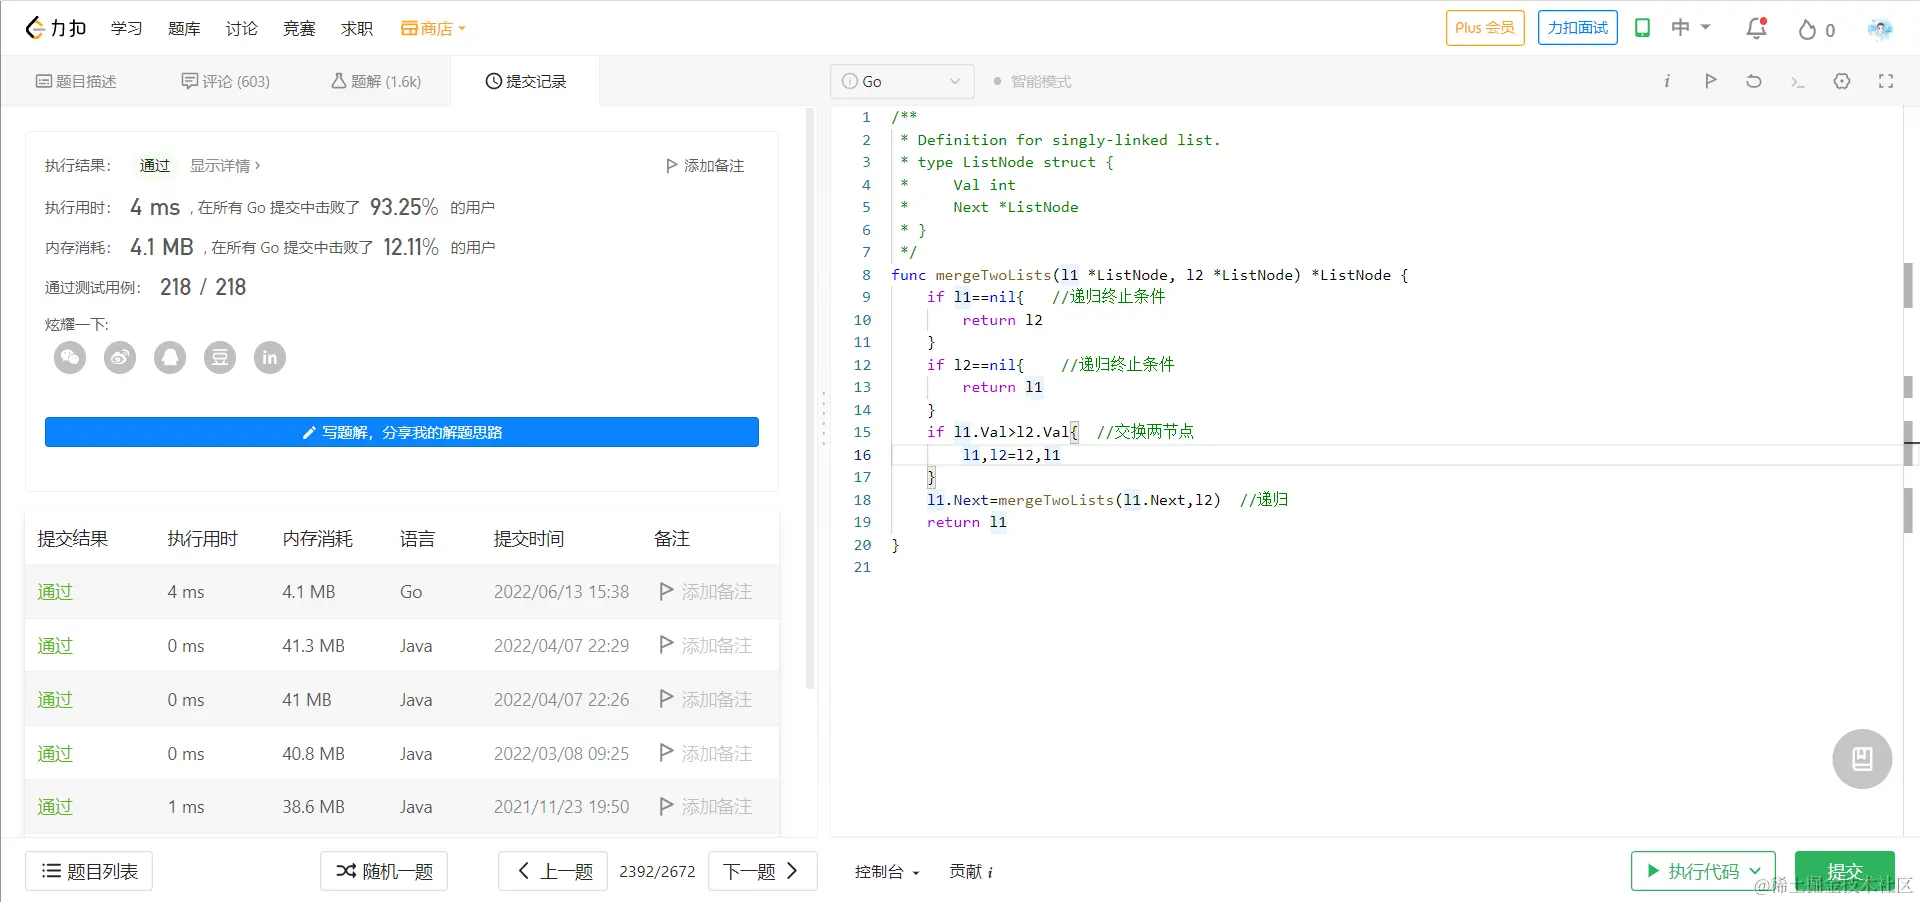Image resolution: width=1920 pixels, height=902 pixels.
Task: Go to the 讨论 discussion page
Action: (241, 29)
